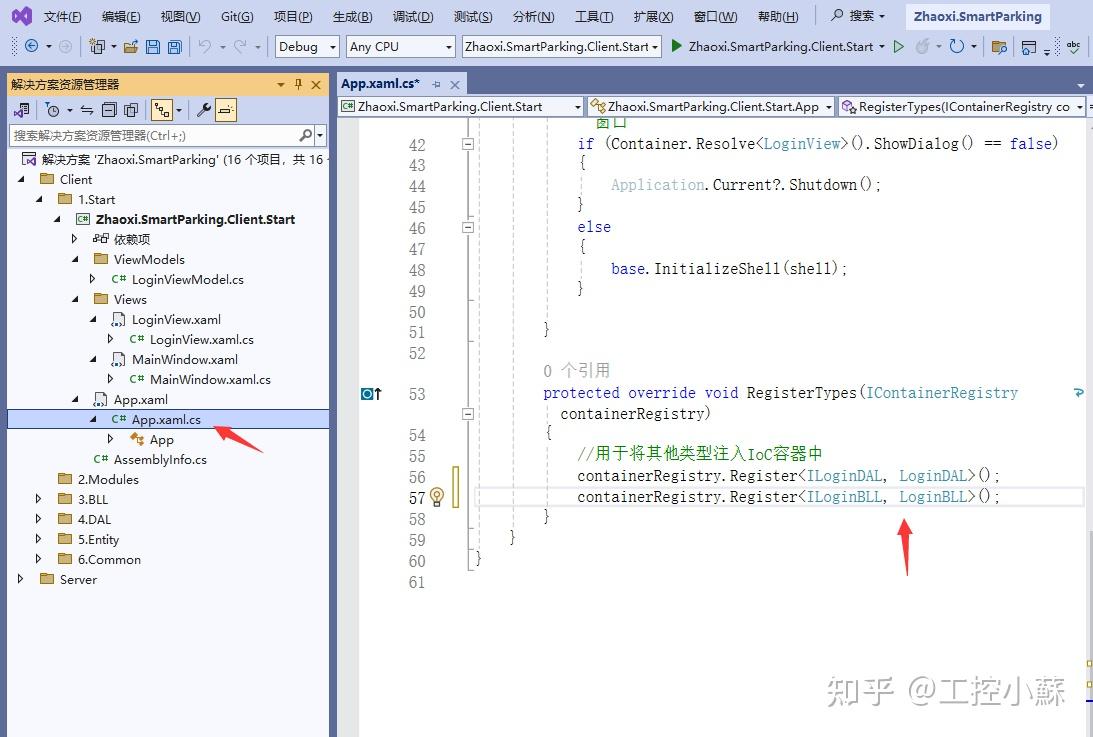Collapse All items in Solution Explorer
Viewport: 1093px width, 737px height.
click(x=111, y=110)
